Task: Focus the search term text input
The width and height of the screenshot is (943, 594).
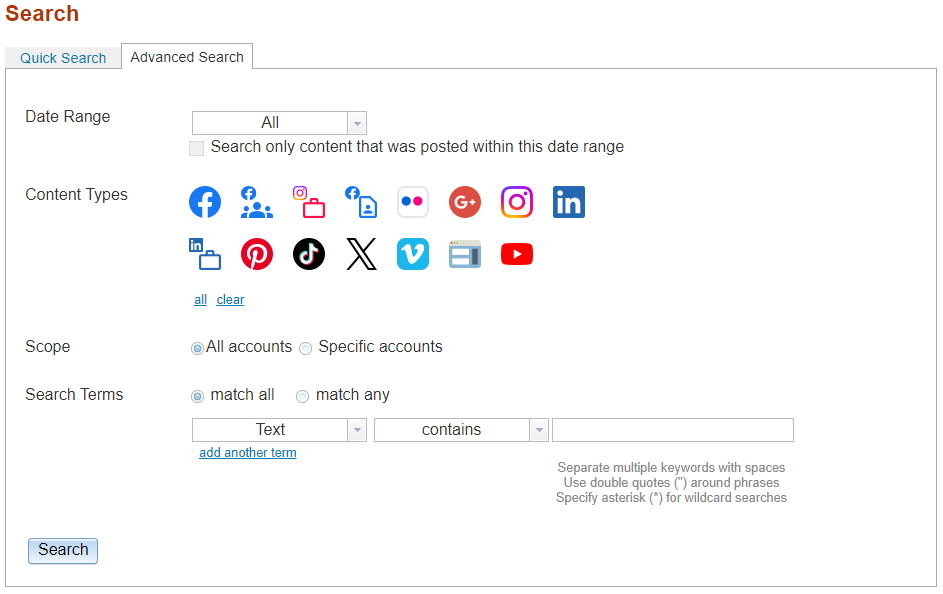Action: (673, 430)
